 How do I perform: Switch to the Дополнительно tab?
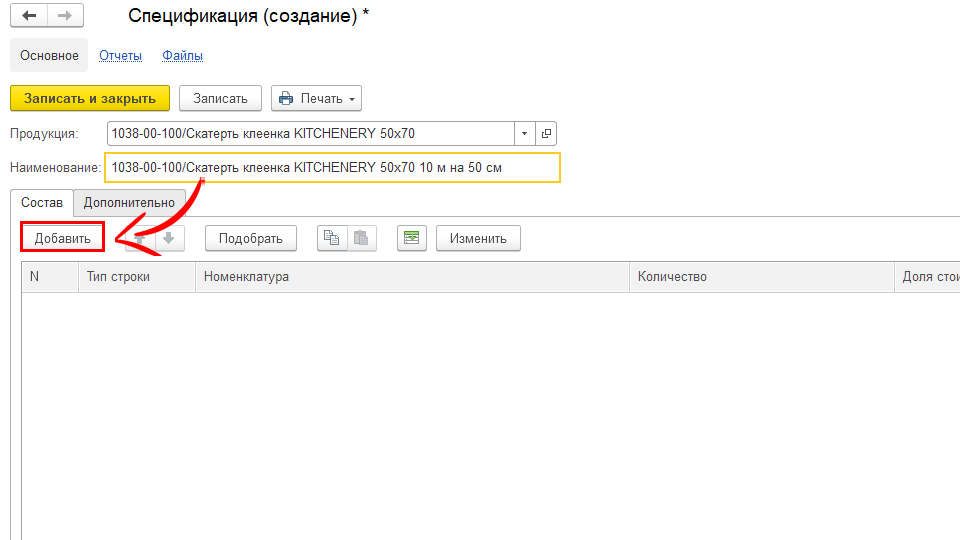click(x=129, y=202)
